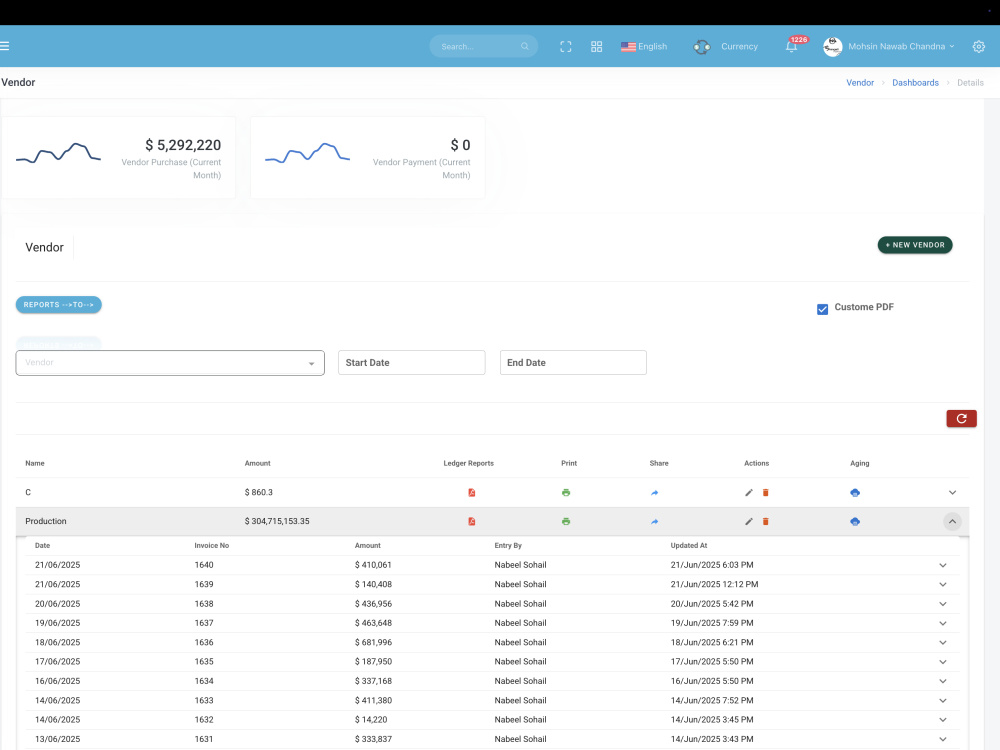Select vendor C amount $ 860.3

(258, 492)
